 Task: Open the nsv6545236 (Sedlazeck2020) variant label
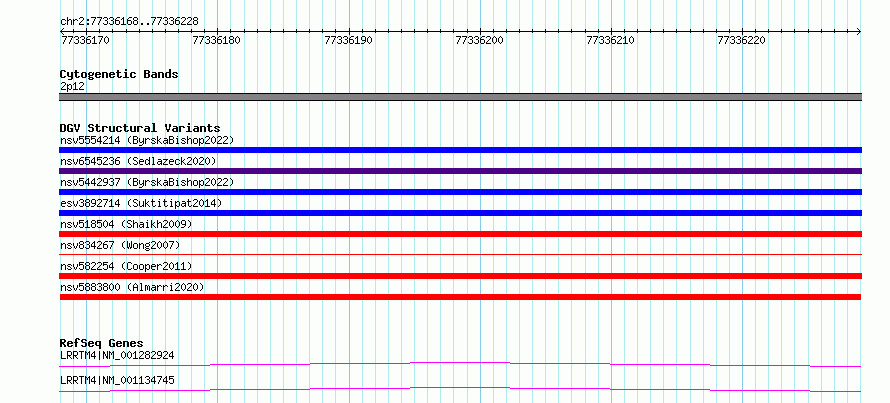(x=138, y=161)
